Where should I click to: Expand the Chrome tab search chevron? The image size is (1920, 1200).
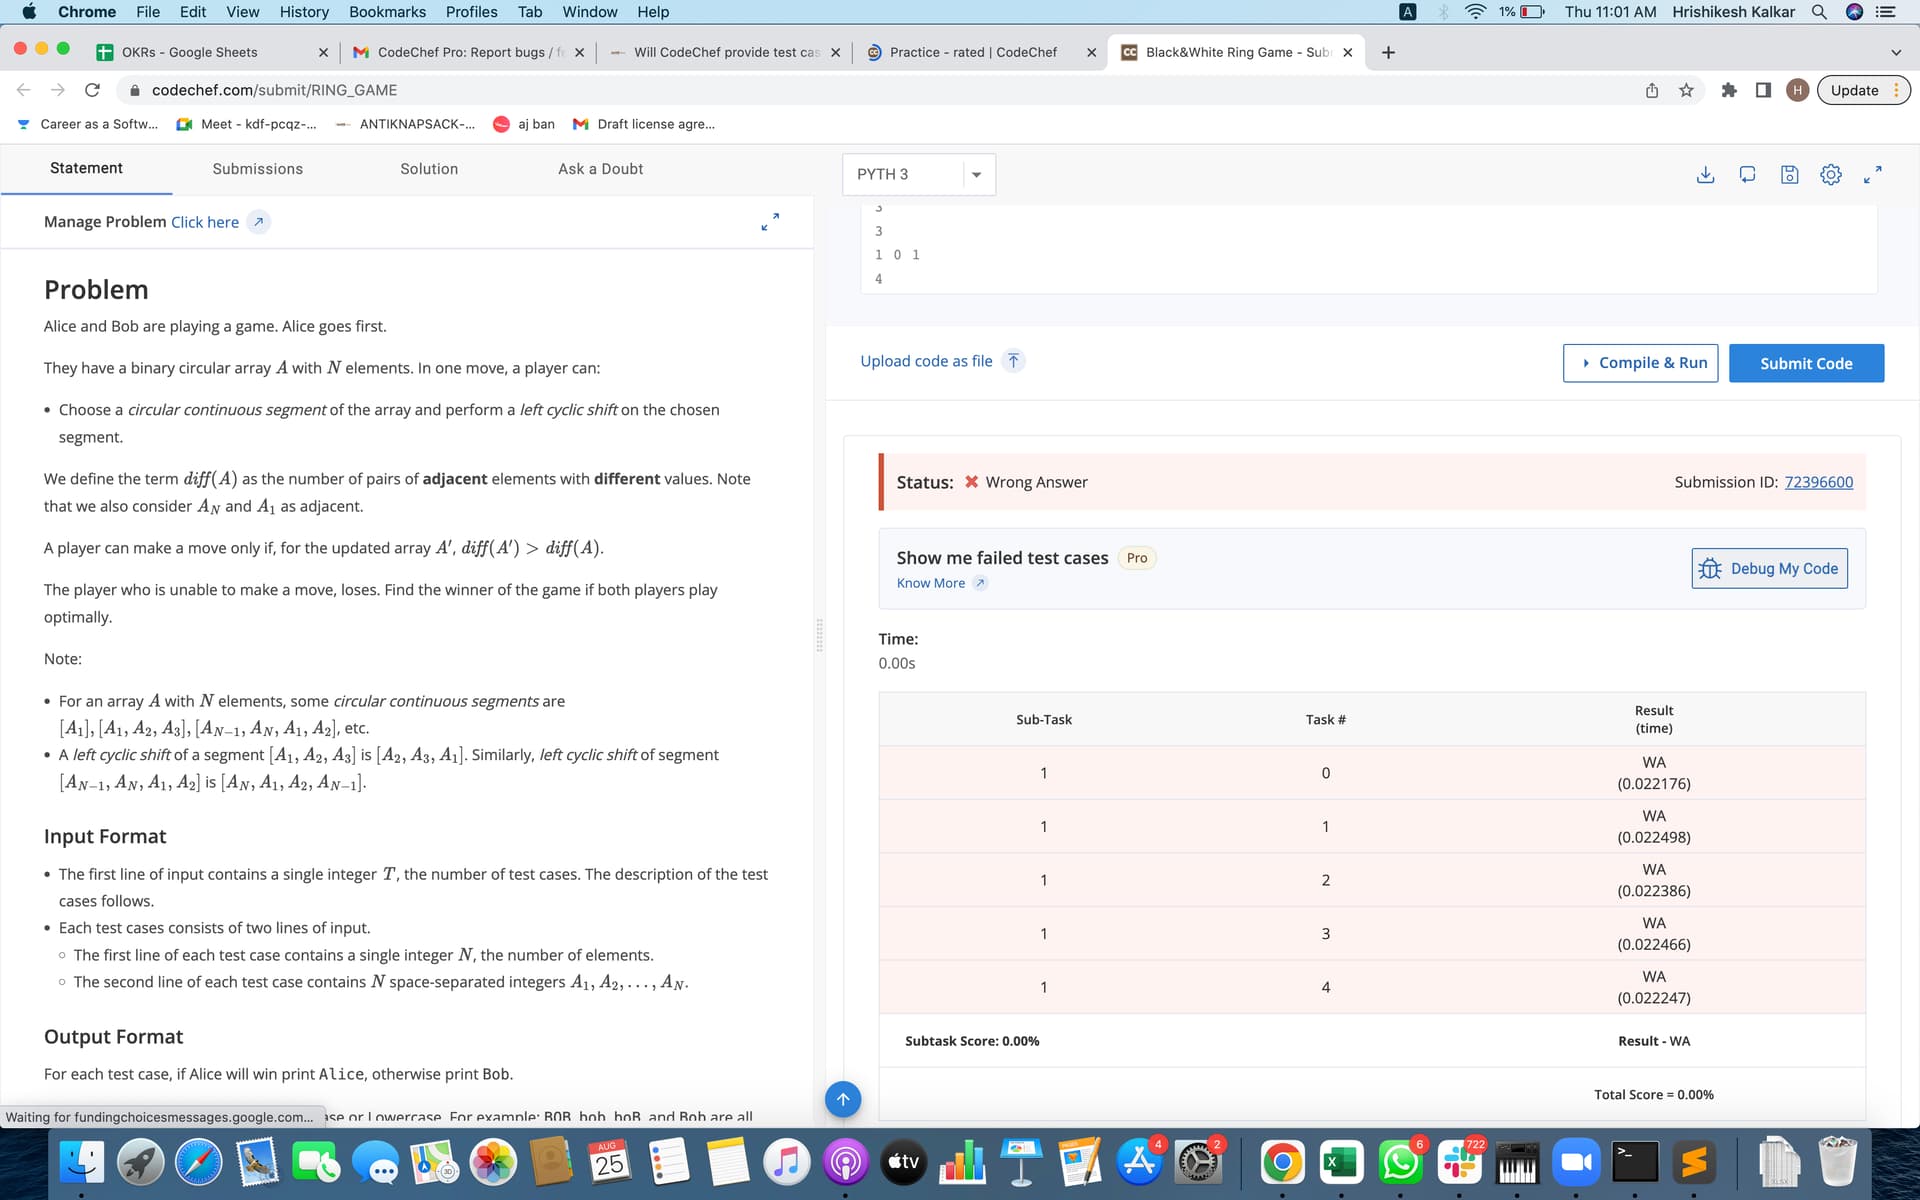point(1896,52)
